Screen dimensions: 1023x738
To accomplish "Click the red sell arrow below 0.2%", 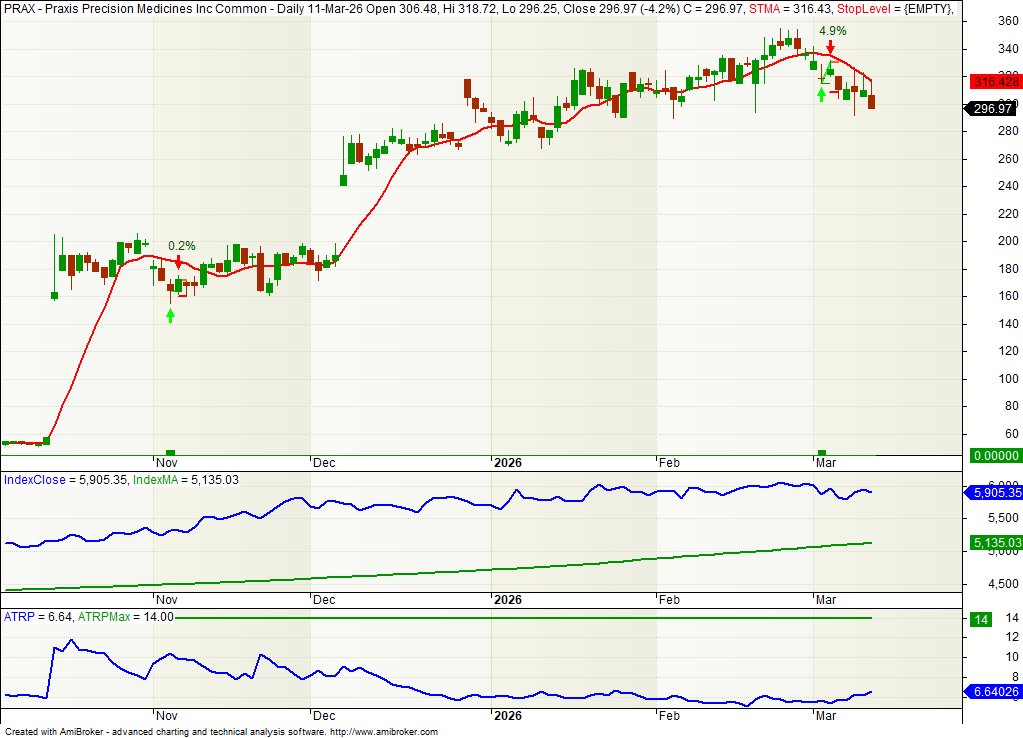I will [178, 262].
